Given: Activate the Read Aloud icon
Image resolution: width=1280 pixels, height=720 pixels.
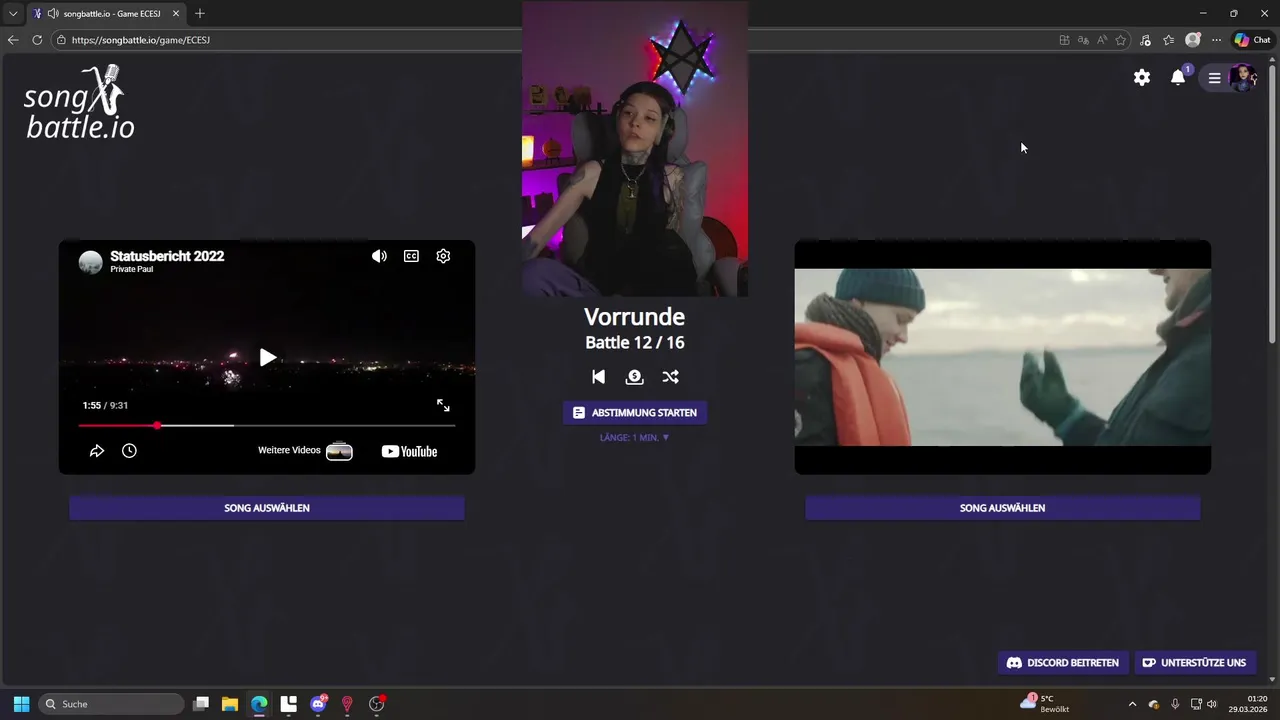Looking at the screenshot, I should 1102,40.
